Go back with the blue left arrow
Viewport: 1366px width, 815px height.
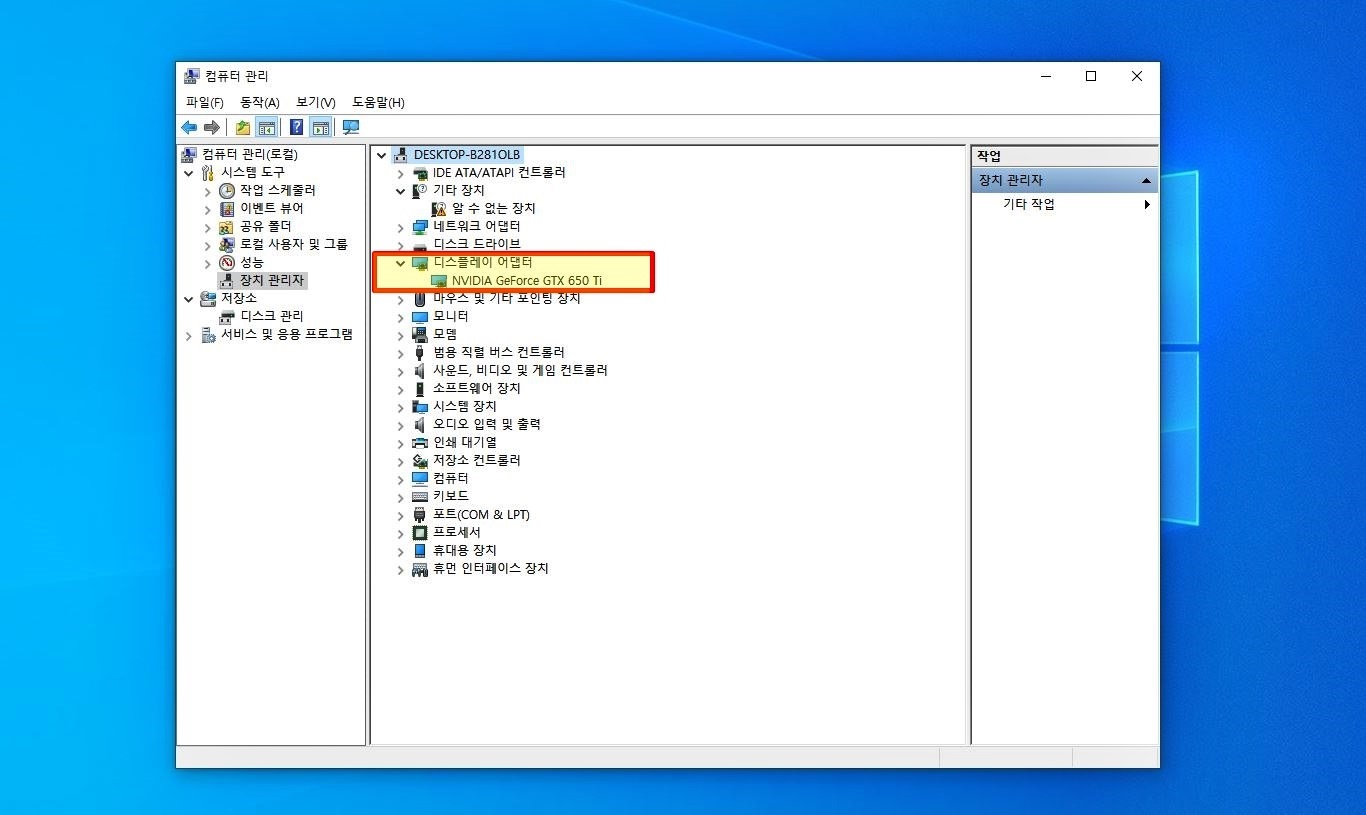point(189,127)
